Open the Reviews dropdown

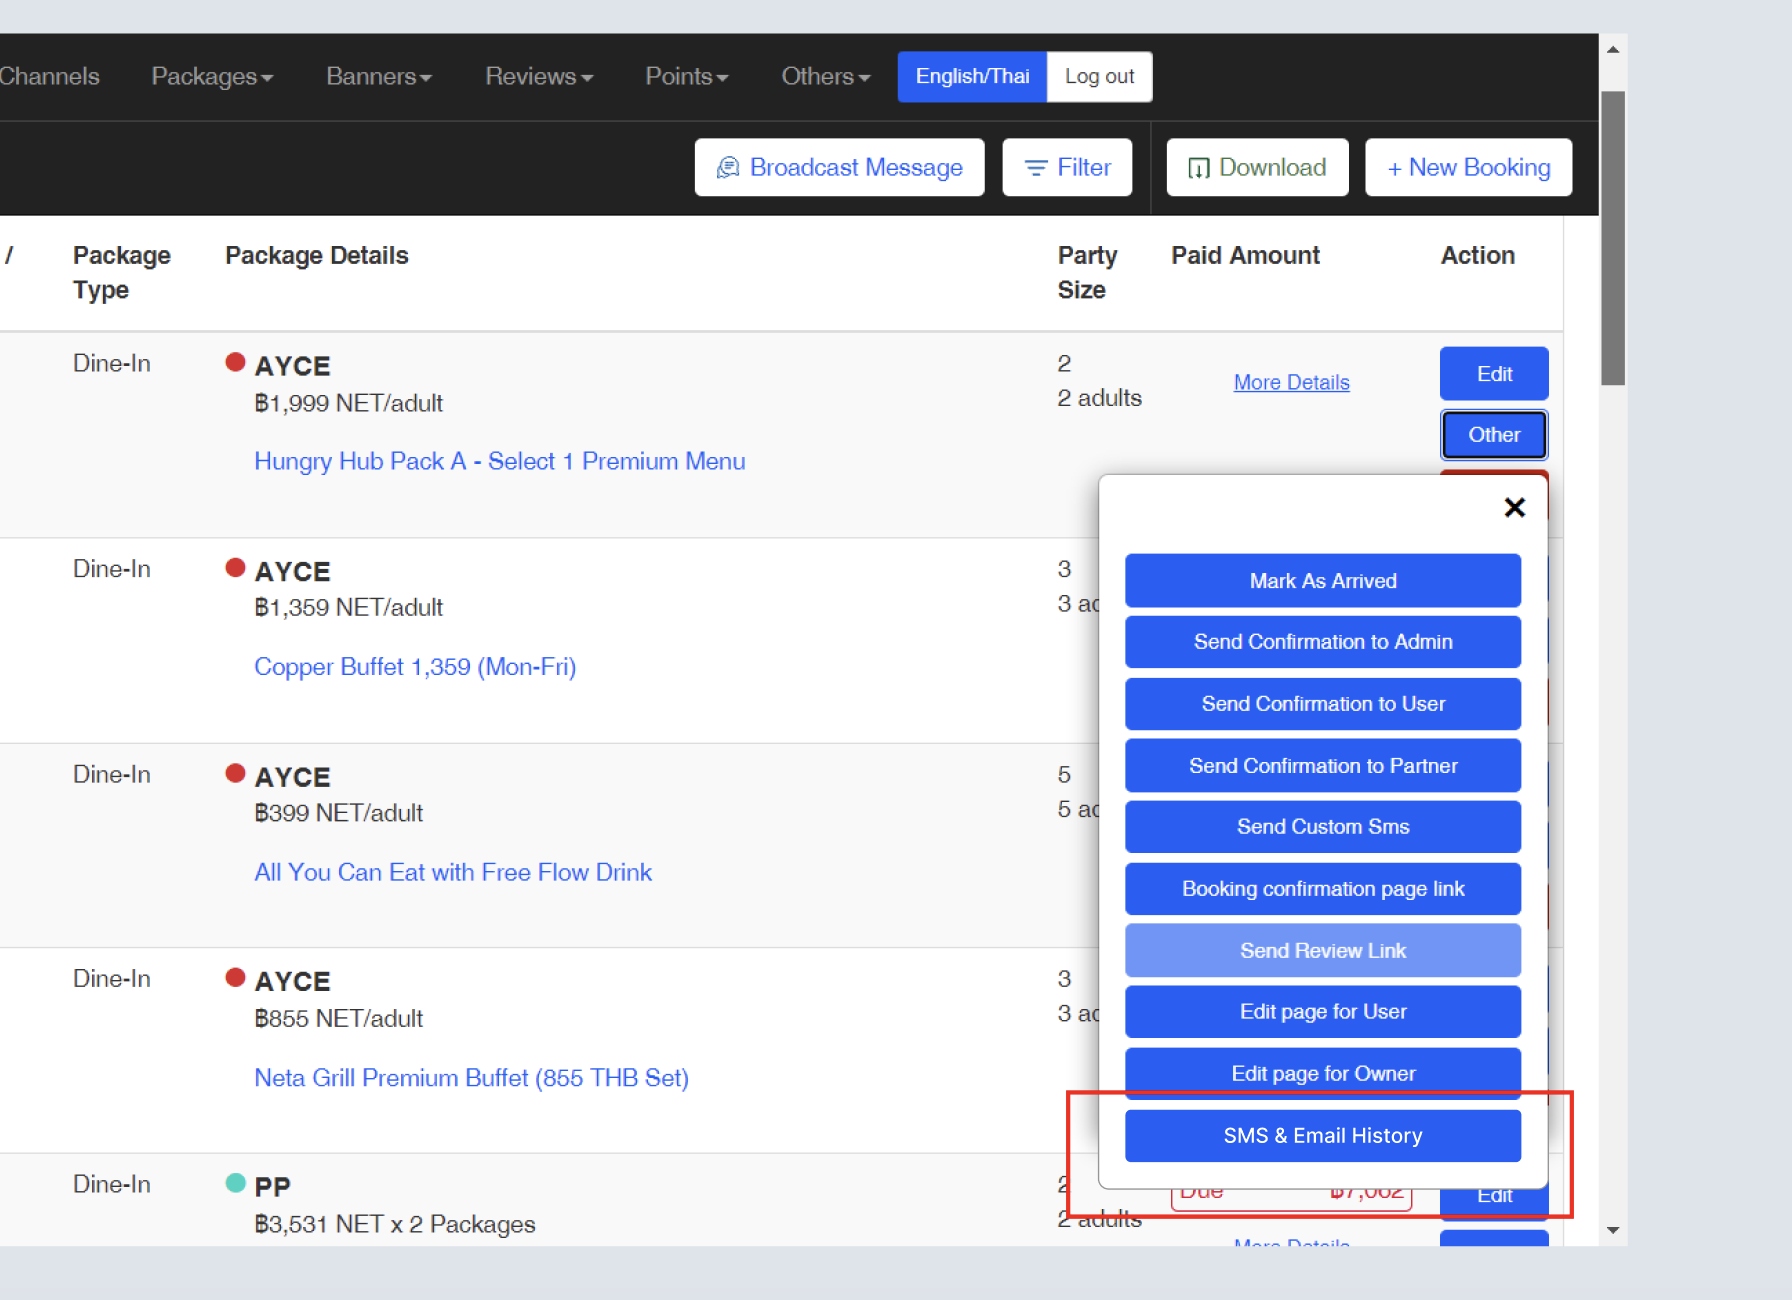tap(538, 77)
